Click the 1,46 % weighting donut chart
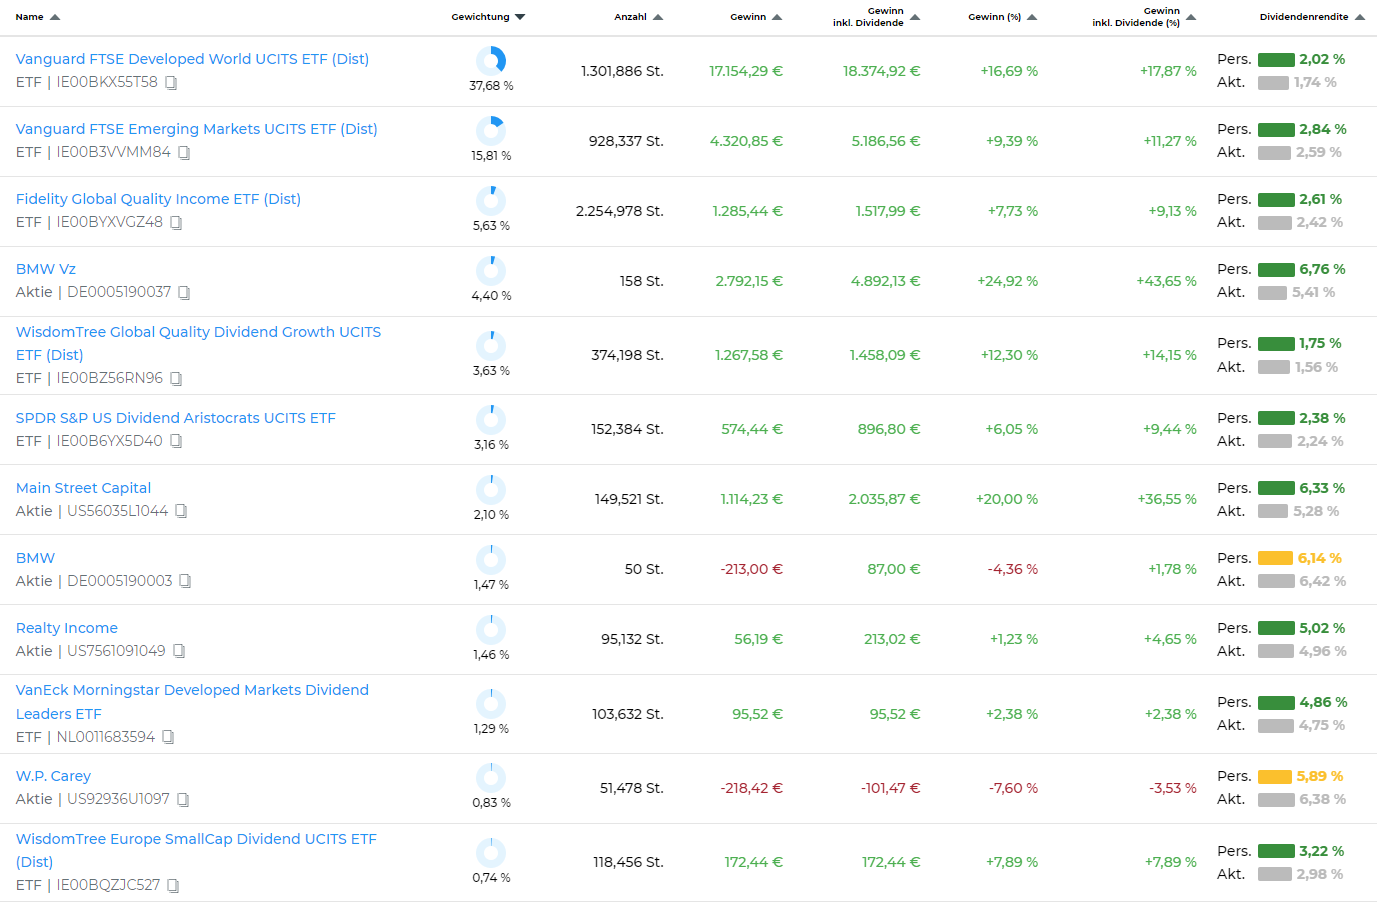Image resolution: width=1377 pixels, height=903 pixels. point(491,629)
